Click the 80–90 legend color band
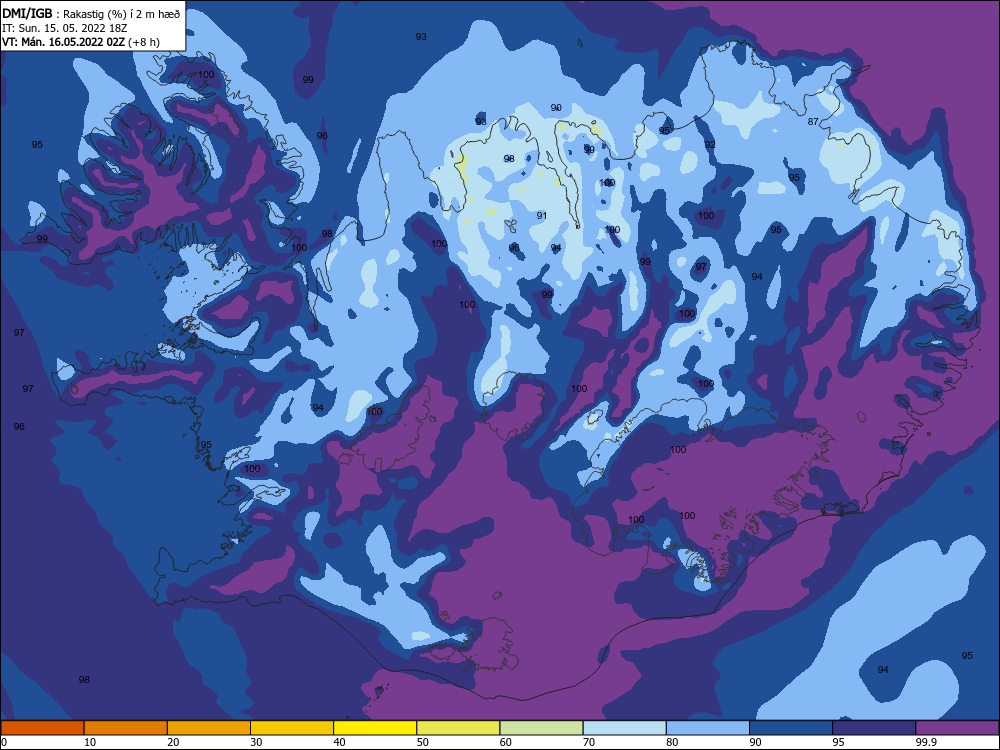1000x750 pixels. point(708,728)
